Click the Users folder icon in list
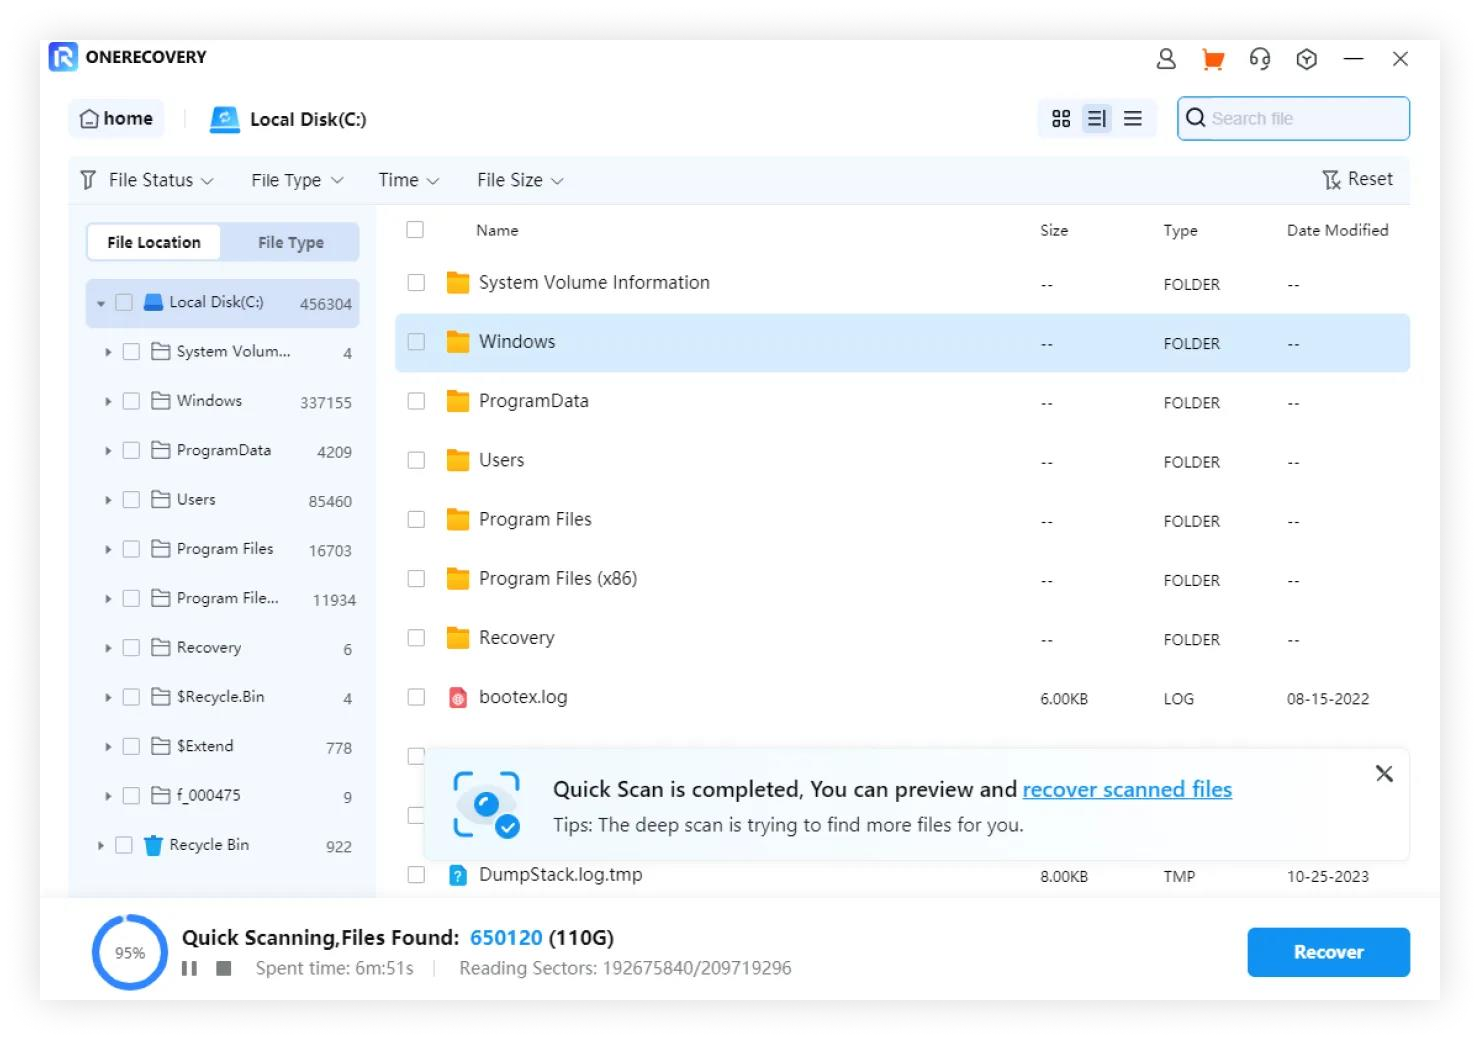The image size is (1480, 1040). point(458,460)
